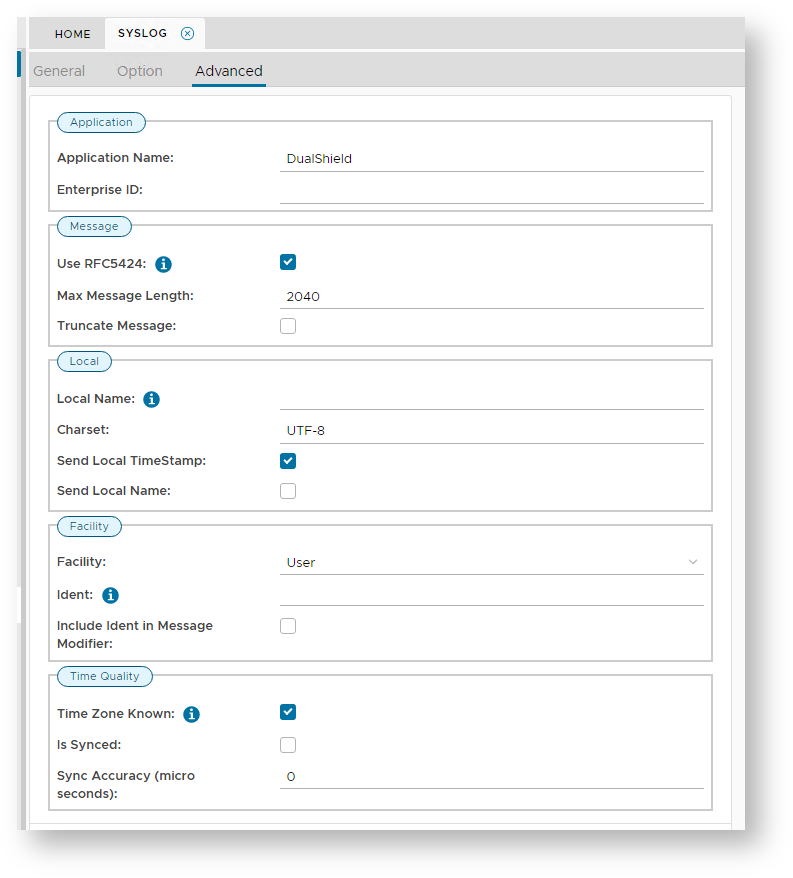Viewport: 793px width, 878px height.
Task: Click the Sync Accuracy value field
Action: point(492,777)
